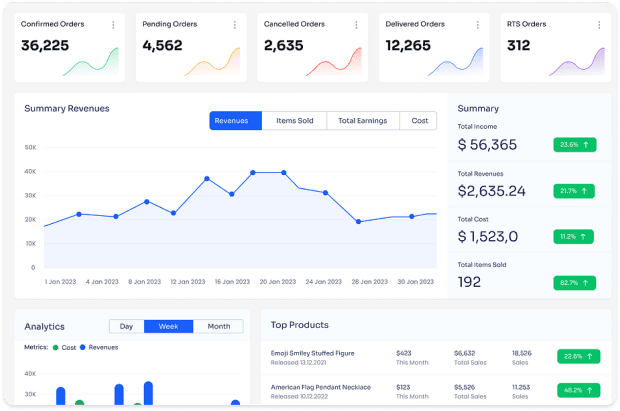Select the Revenues tab in Summary Revenues
The height and width of the screenshot is (411, 620).
(x=236, y=121)
